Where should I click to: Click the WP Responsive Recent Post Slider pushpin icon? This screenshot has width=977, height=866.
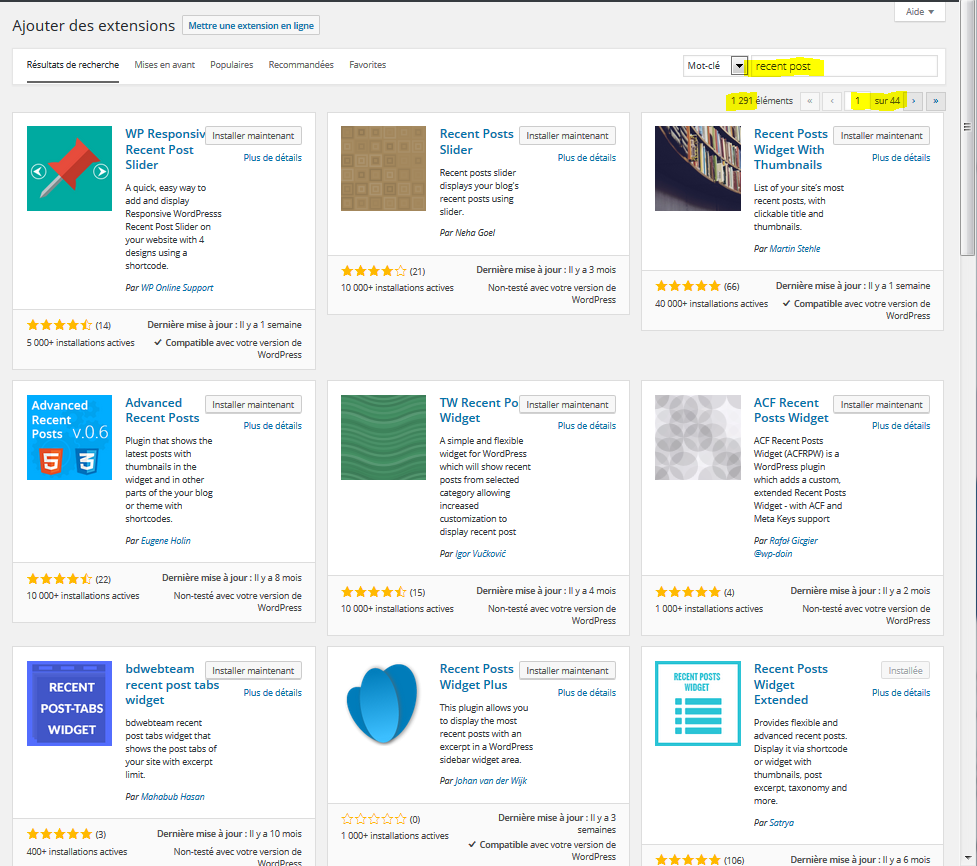click(x=69, y=168)
